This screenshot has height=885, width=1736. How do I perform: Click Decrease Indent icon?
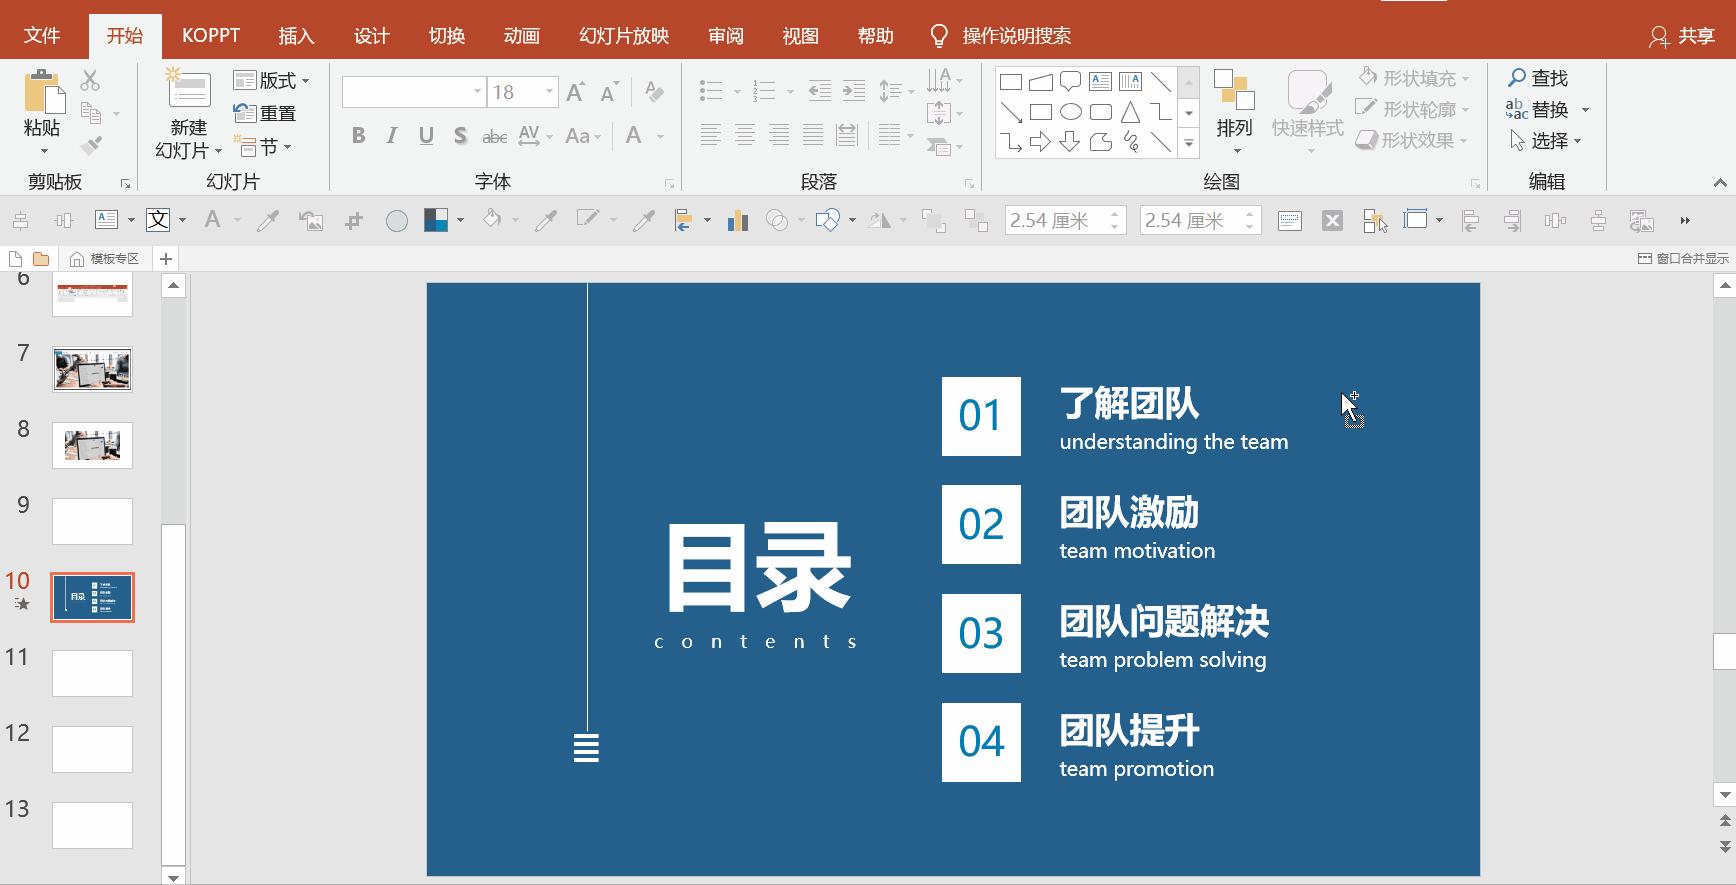(819, 91)
